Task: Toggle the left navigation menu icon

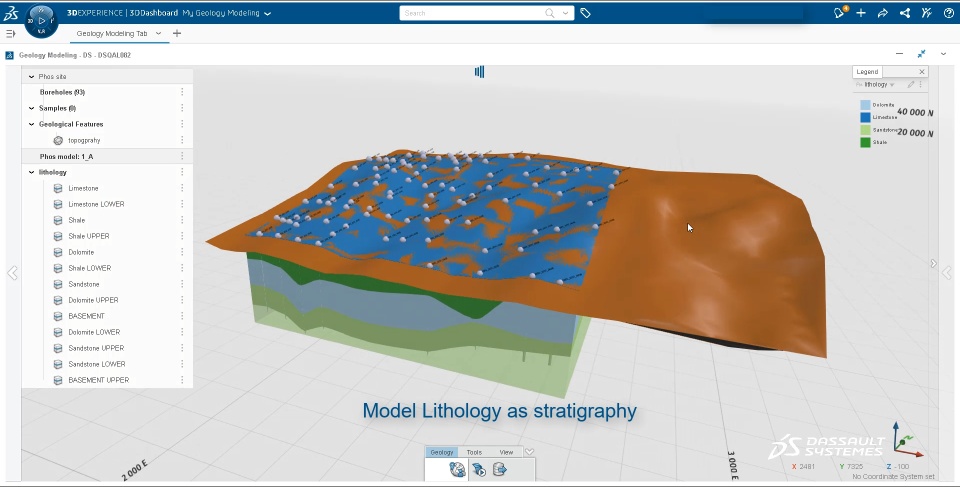Action: pyautogui.click(x=10, y=34)
